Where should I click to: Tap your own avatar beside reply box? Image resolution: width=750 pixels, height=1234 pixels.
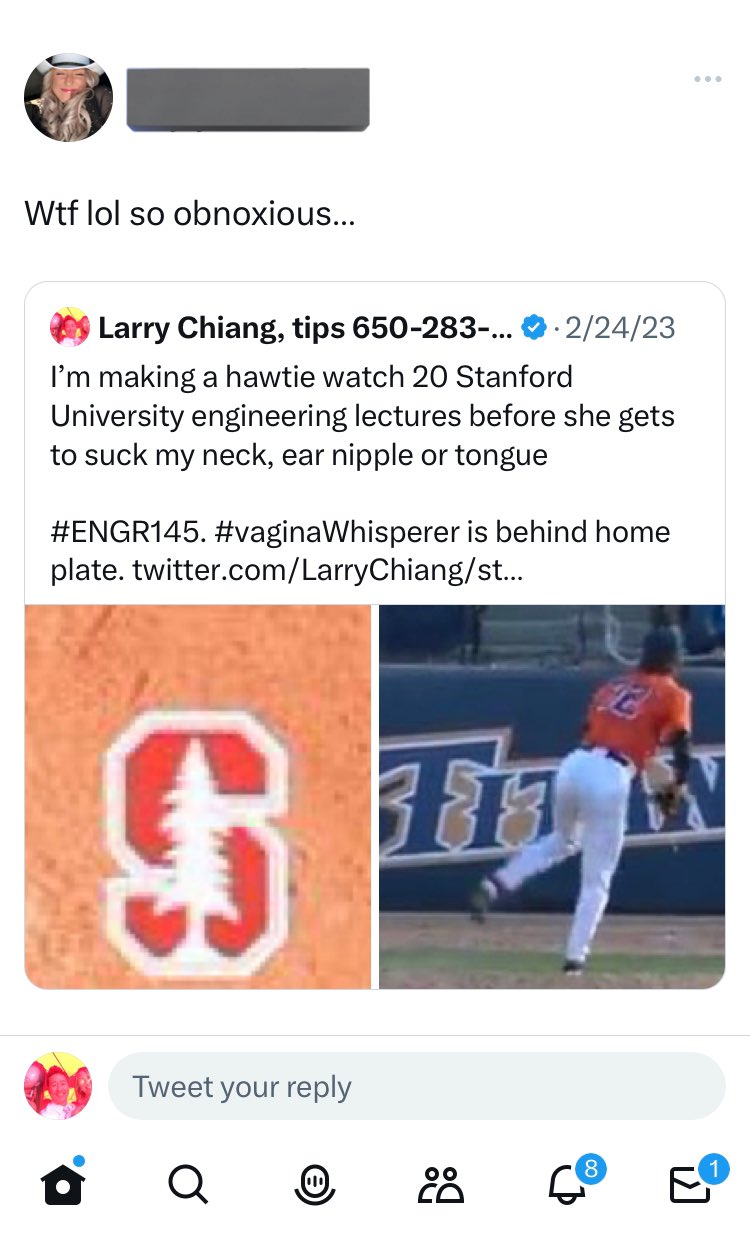pyautogui.click(x=58, y=1085)
